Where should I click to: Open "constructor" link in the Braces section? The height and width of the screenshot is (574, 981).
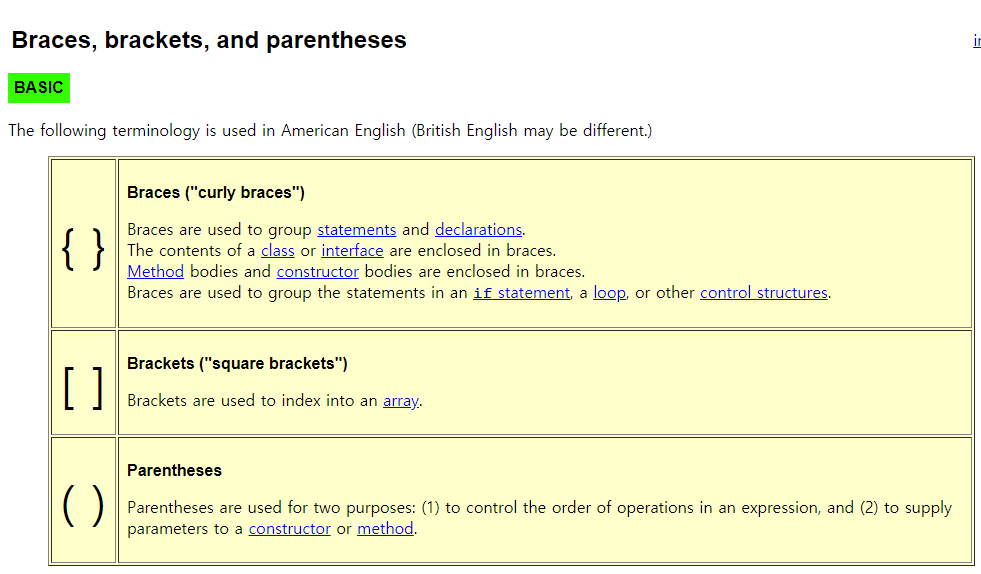(x=317, y=272)
